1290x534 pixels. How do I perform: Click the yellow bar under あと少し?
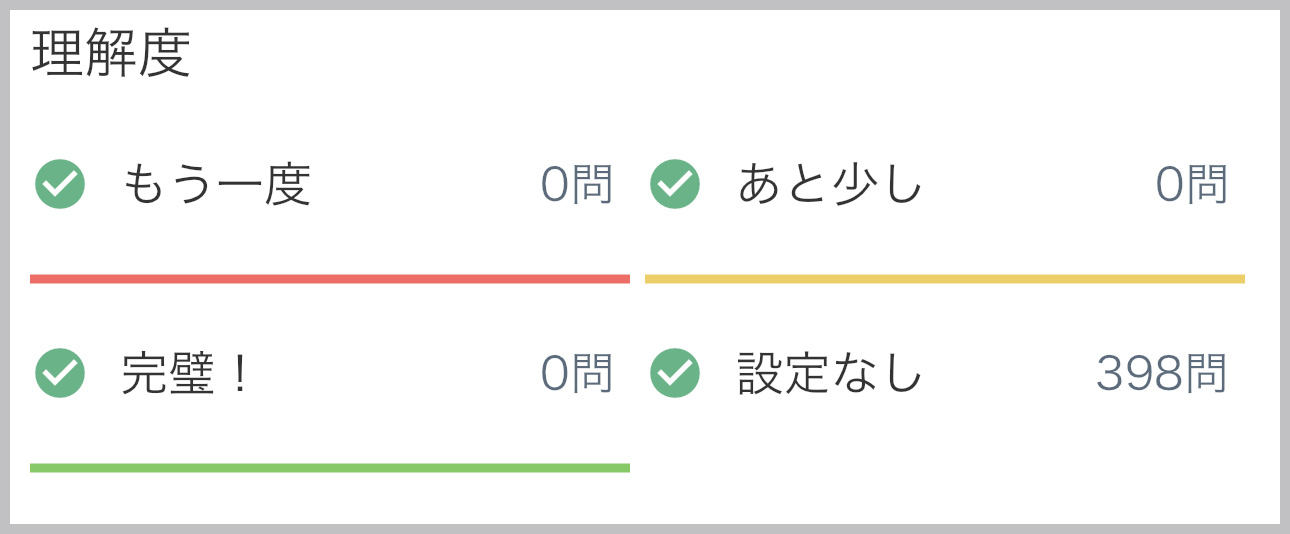click(x=945, y=279)
